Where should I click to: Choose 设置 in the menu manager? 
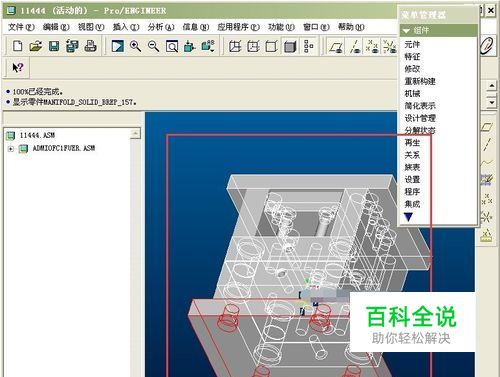tap(412, 180)
